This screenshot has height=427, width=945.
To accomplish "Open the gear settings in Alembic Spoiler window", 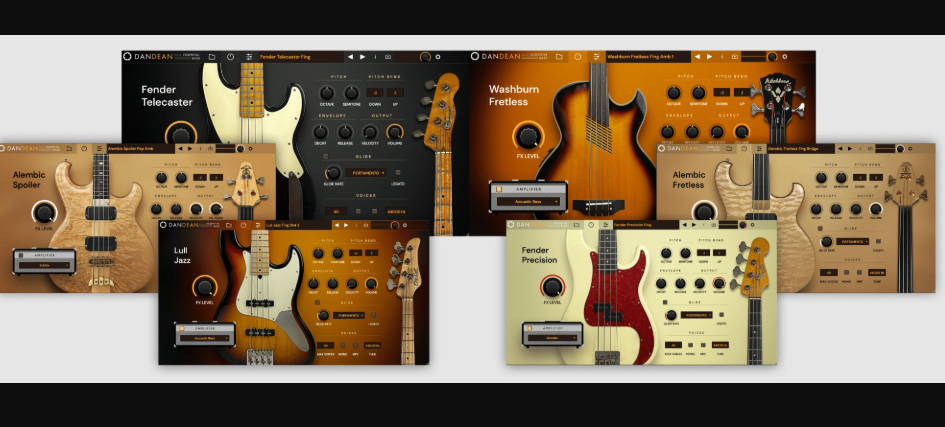I will [251, 148].
